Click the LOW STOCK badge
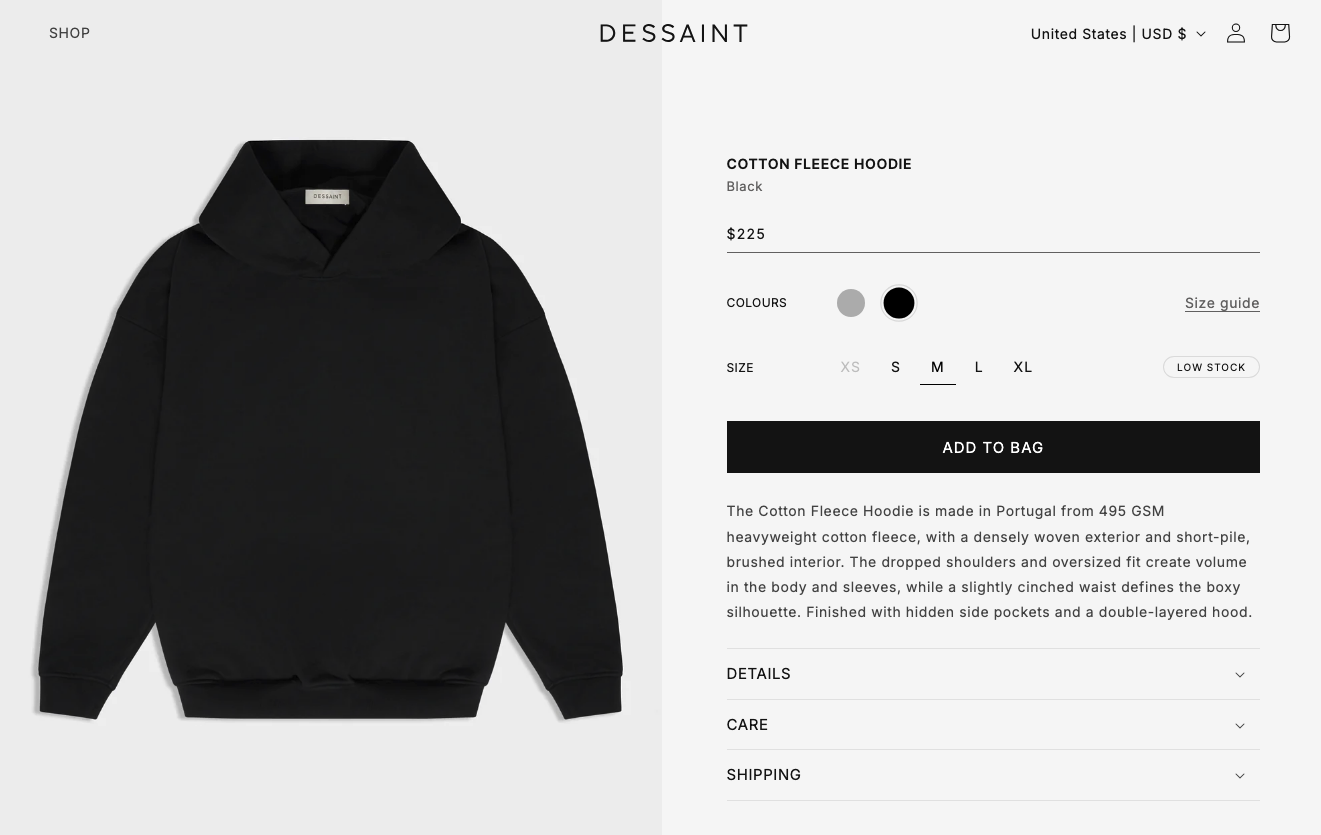This screenshot has height=835, width=1321. coord(1211,367)
